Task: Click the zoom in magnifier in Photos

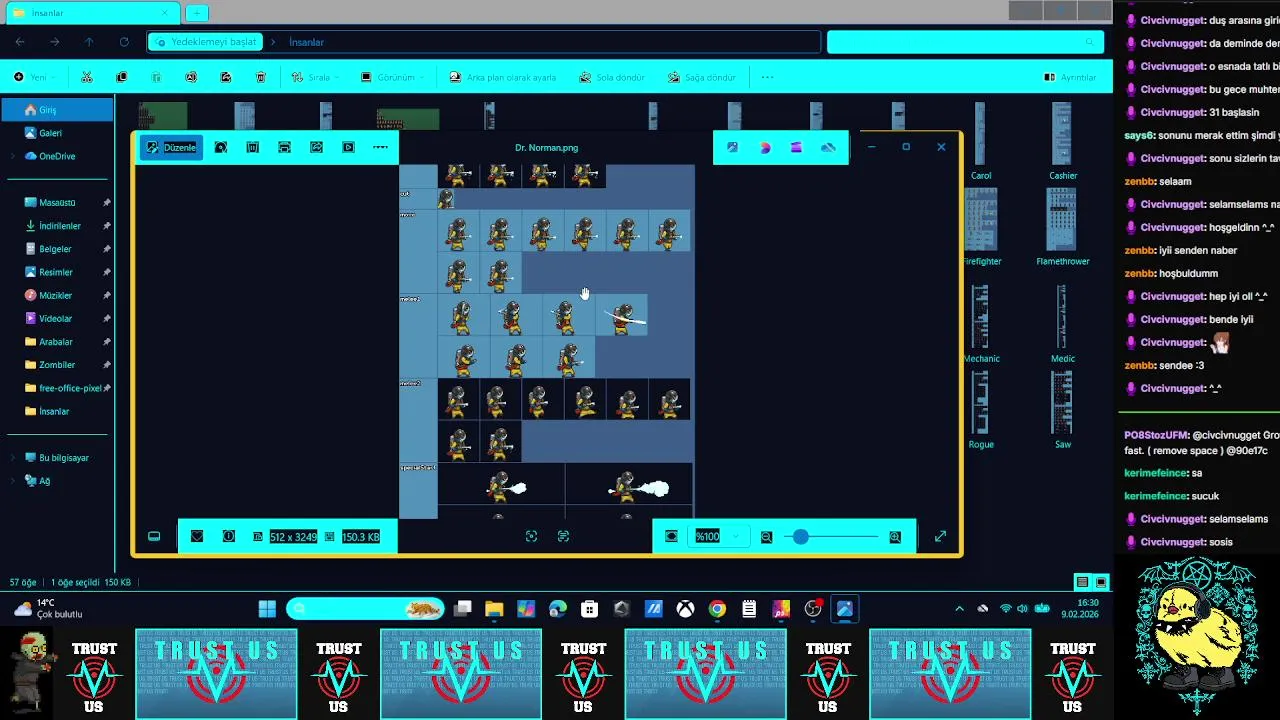Action: tap(895, 537)
